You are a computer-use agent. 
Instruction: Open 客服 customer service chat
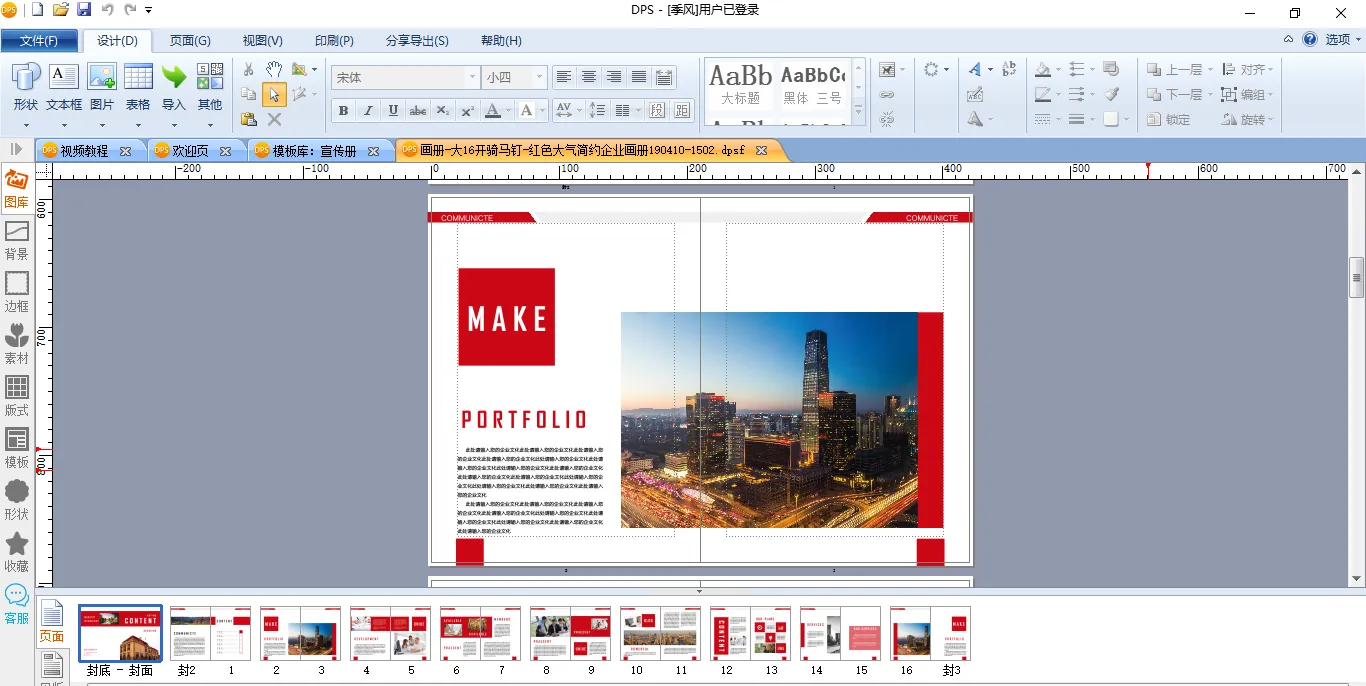click(x=17, y=604)
